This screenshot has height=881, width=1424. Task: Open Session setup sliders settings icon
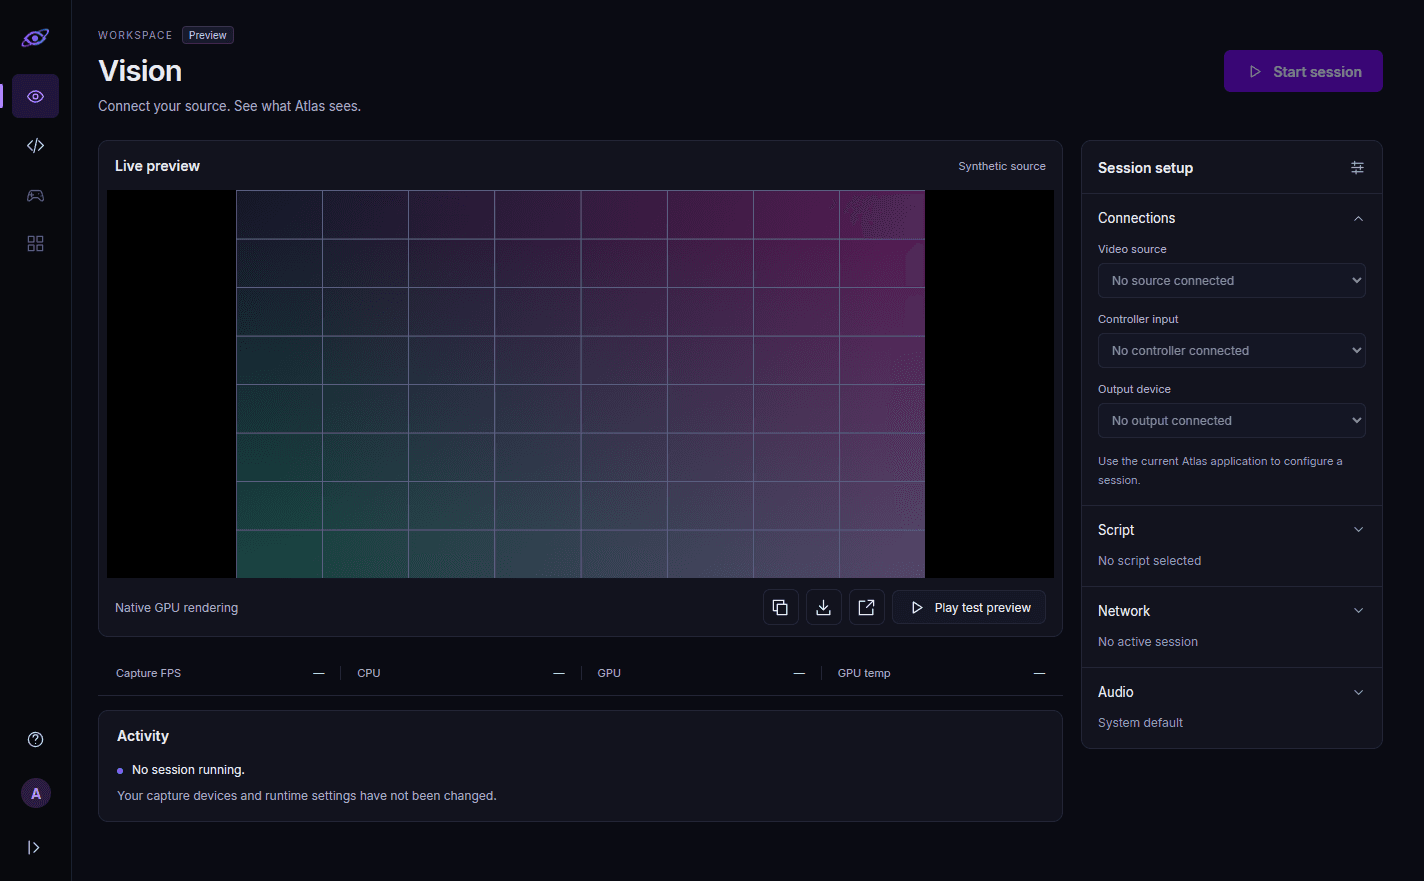point(1357,168)
